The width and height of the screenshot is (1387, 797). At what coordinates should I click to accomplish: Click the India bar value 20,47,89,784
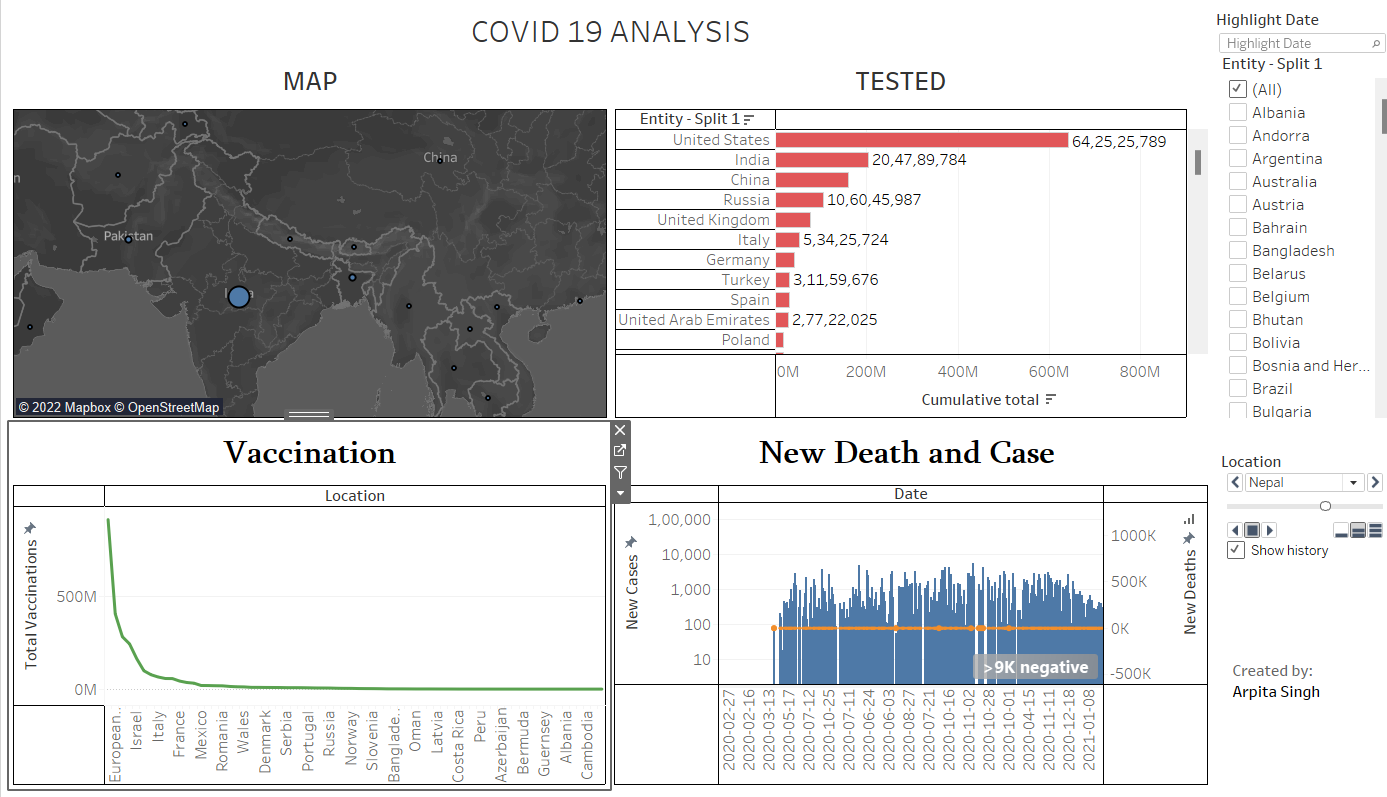point(919,160)
